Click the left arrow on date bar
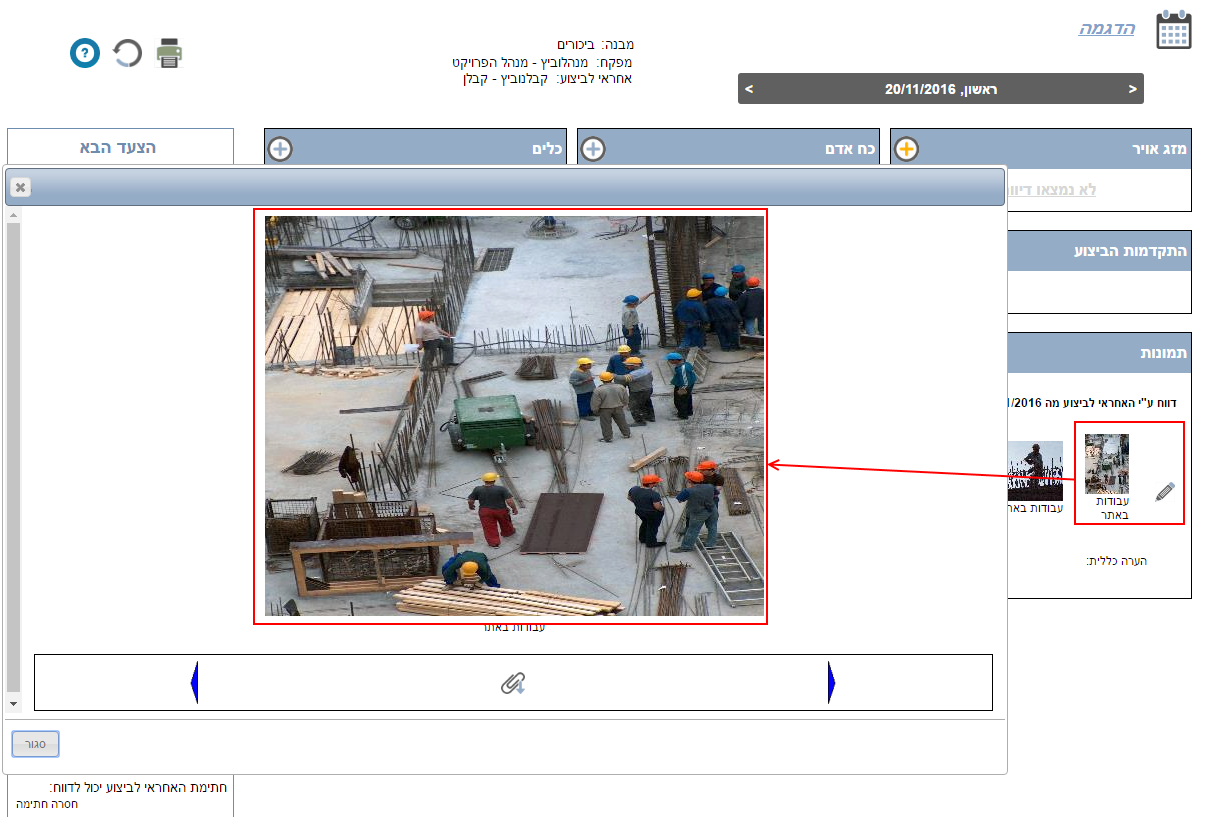This screenshot has width=1205, height=817. click(x=749, y=89)
